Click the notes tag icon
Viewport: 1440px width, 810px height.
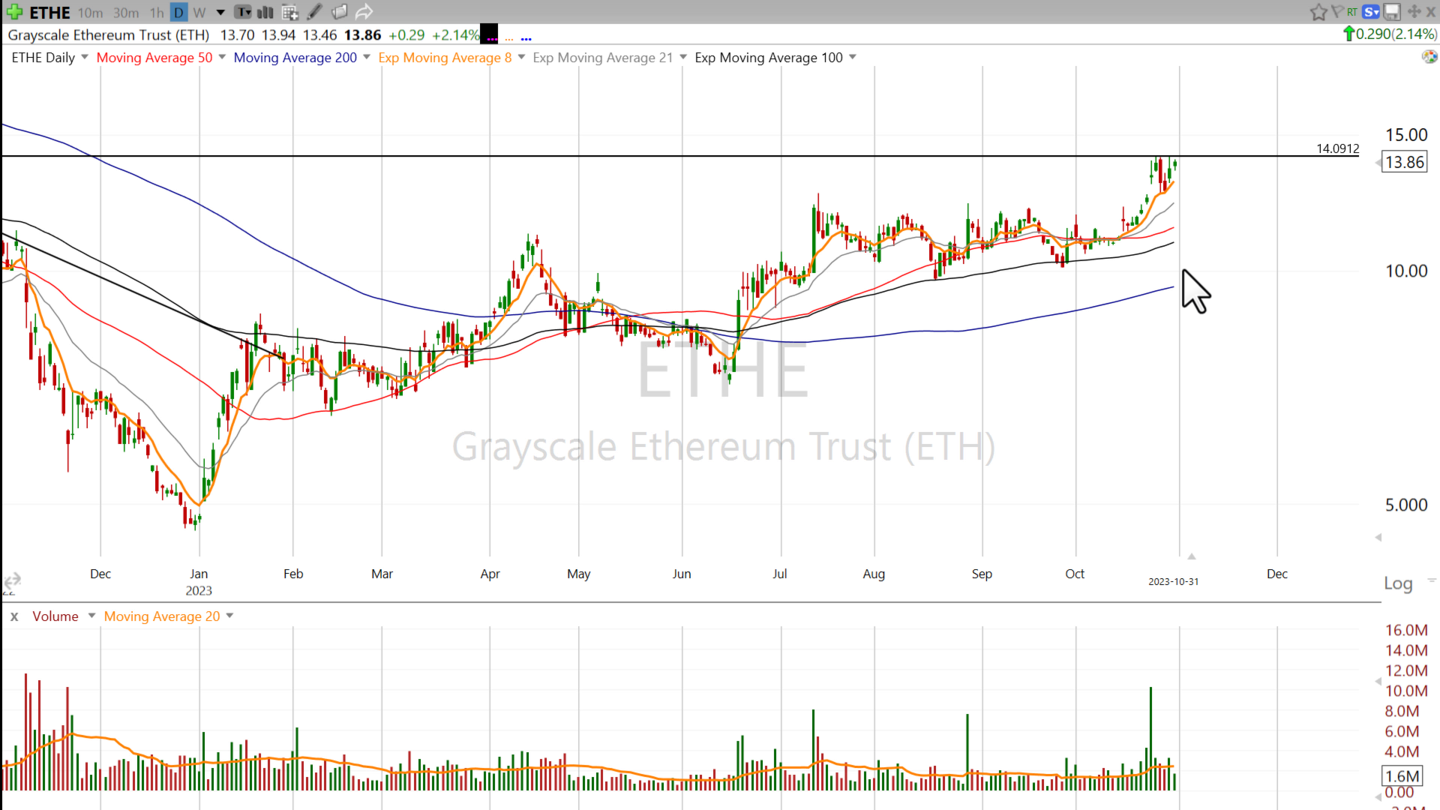click(x=339, y=12)
